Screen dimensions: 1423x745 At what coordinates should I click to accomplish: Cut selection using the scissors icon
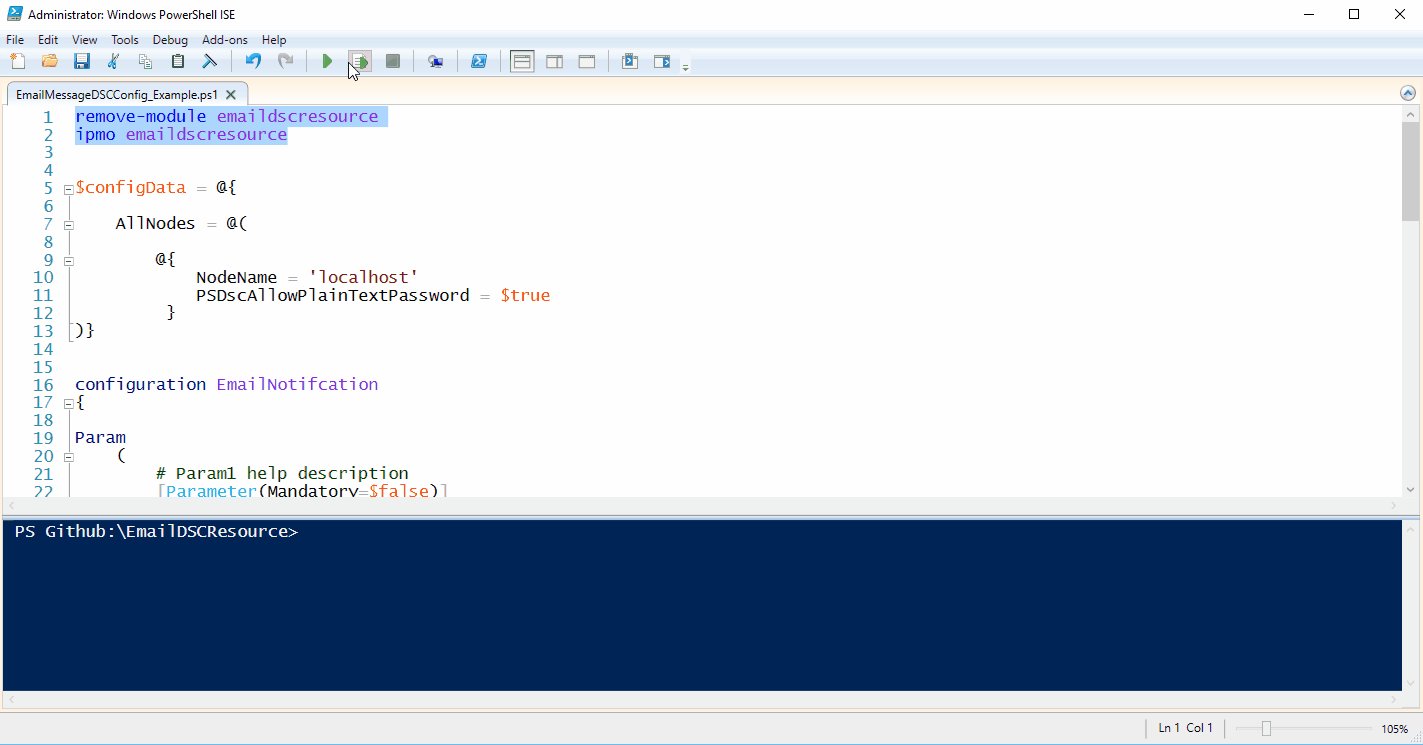(114, 62)
